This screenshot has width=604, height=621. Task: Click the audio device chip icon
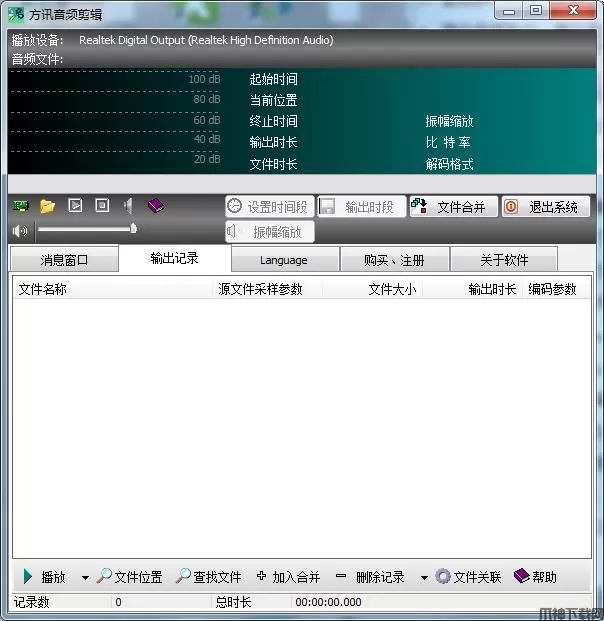point(20,206)
